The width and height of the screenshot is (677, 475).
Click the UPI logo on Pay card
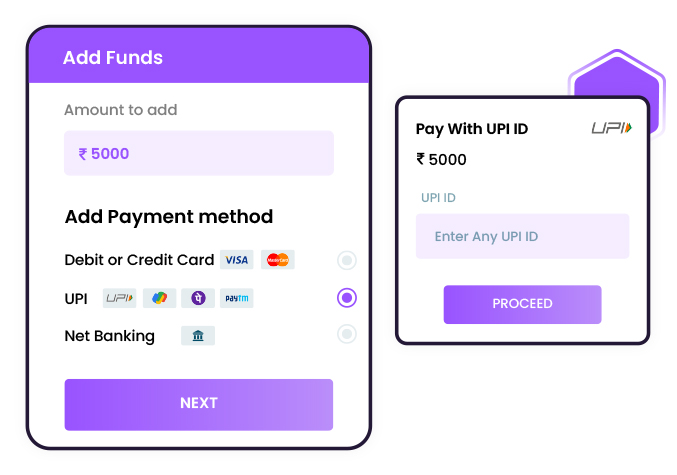coord(611,128)
